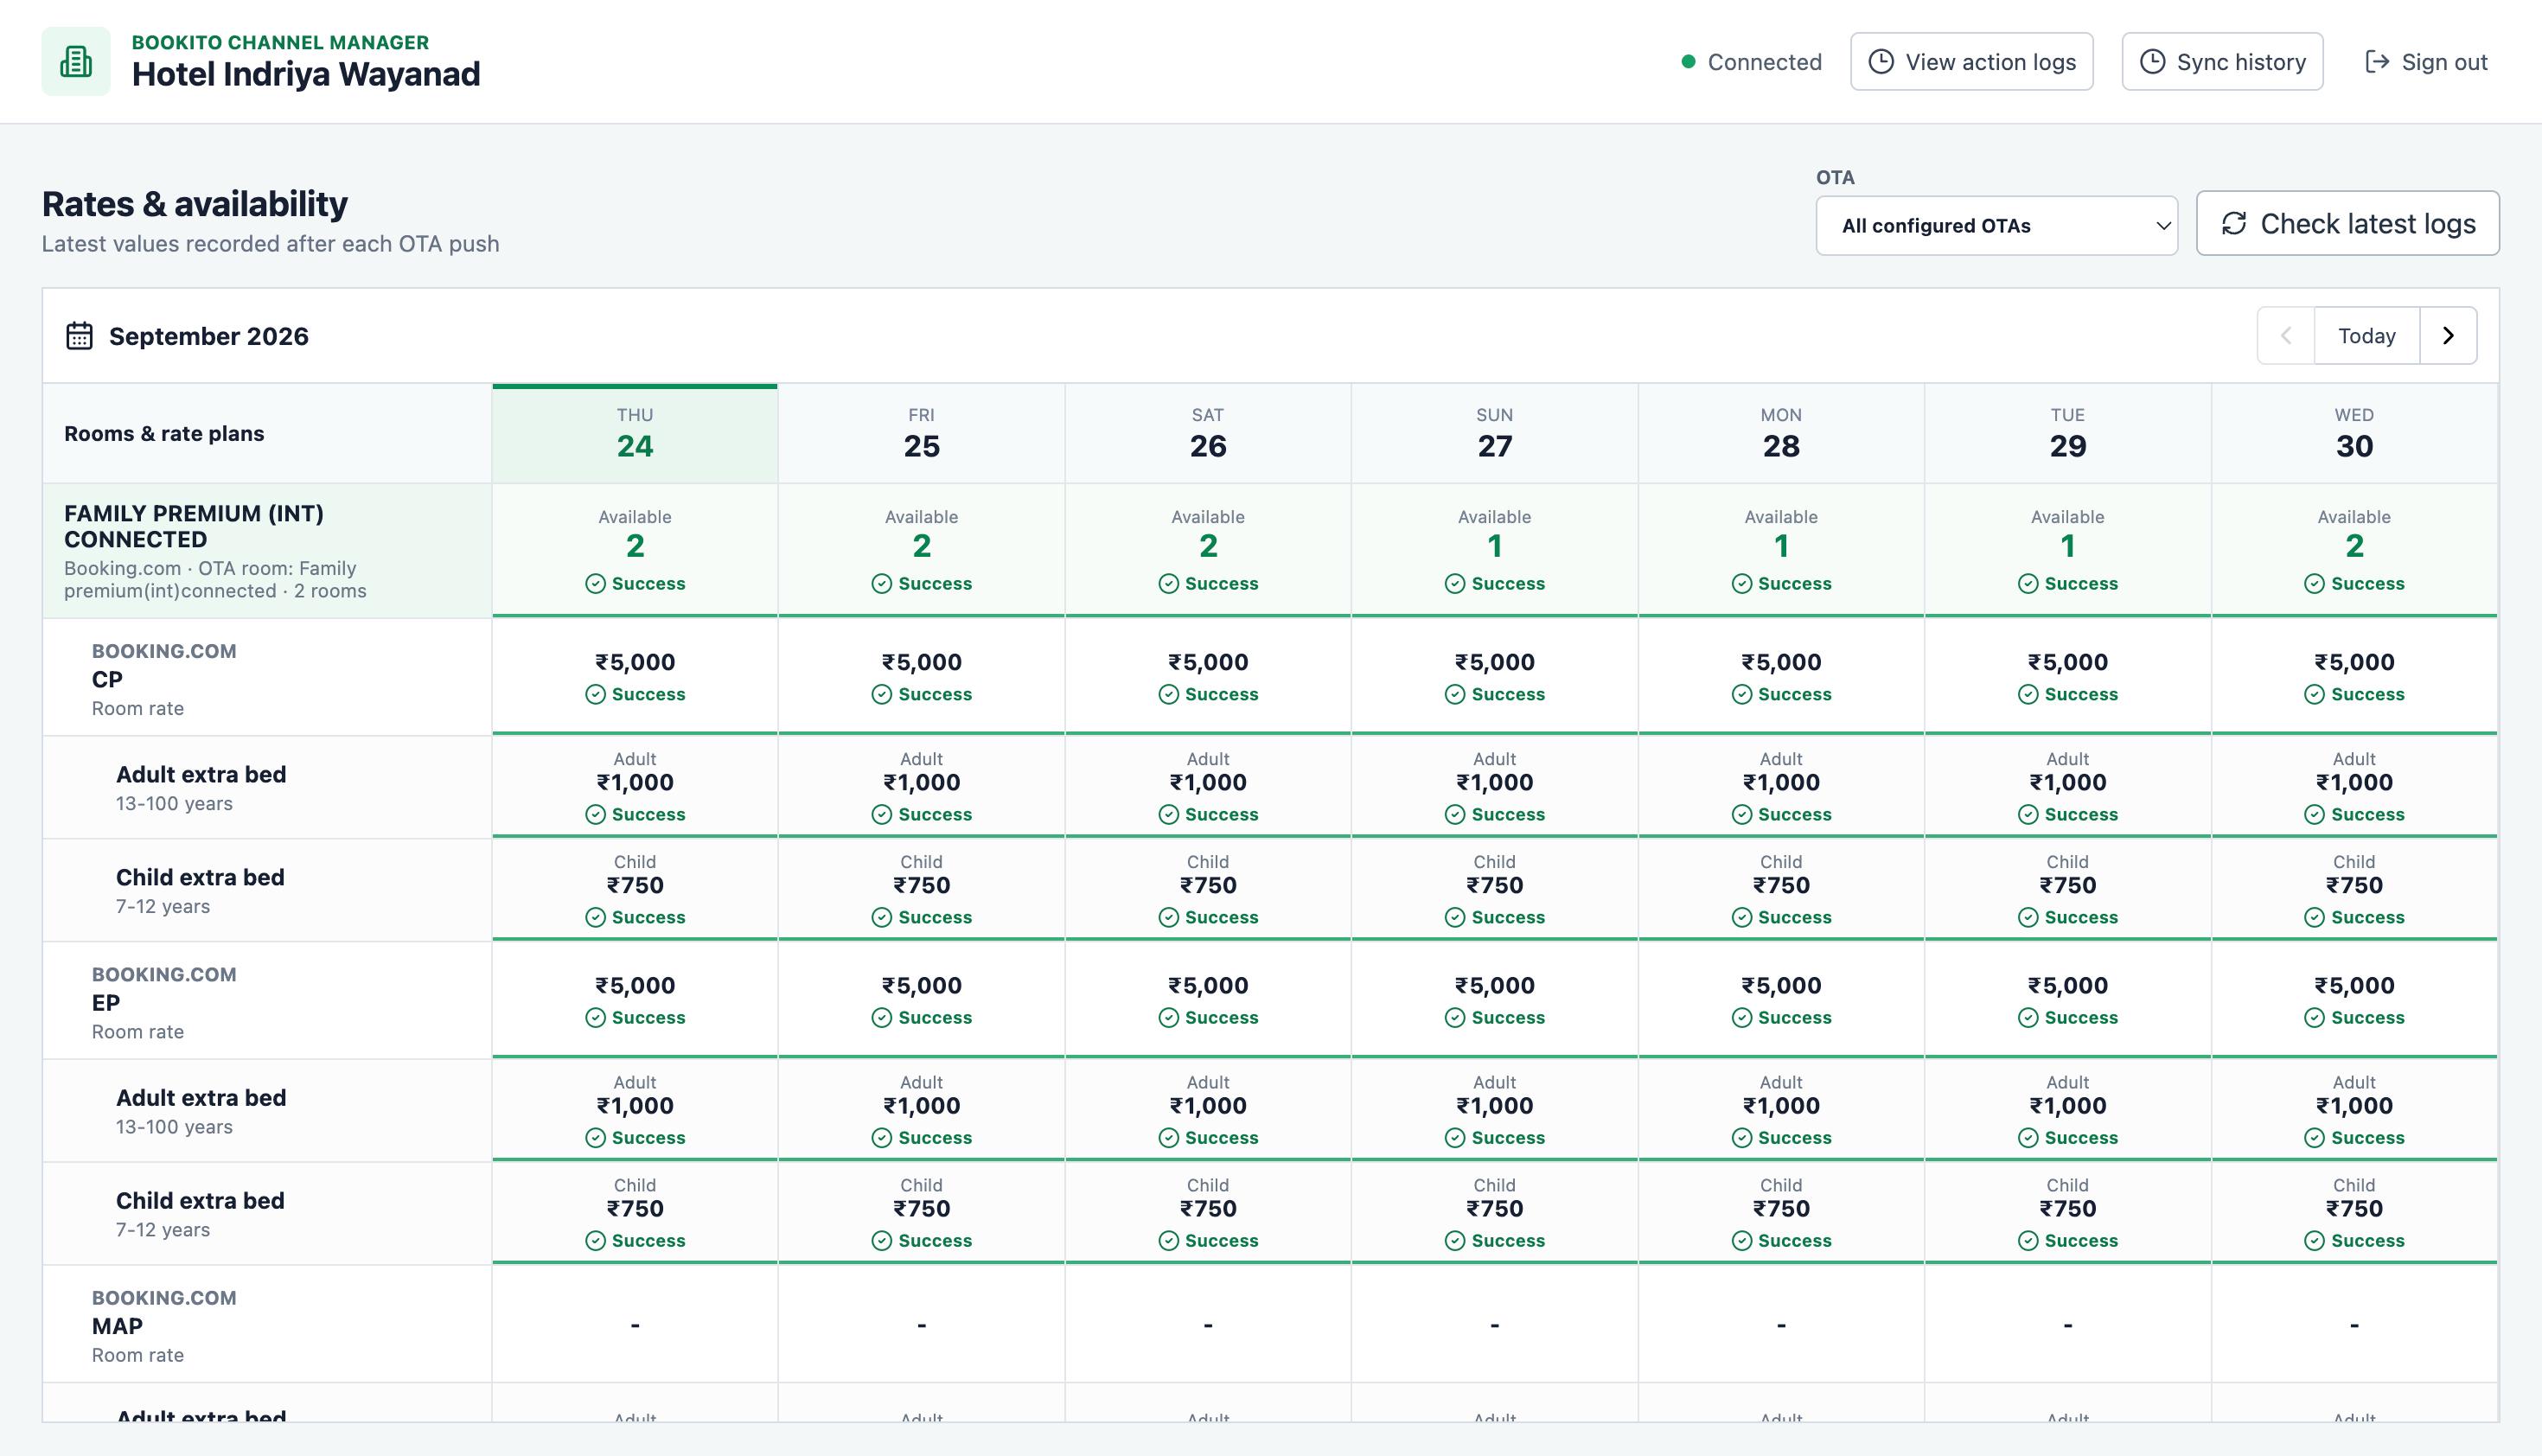Click the green Connected status dot
Viewport: 2542px width, 1456px height.
[1688, 62]
